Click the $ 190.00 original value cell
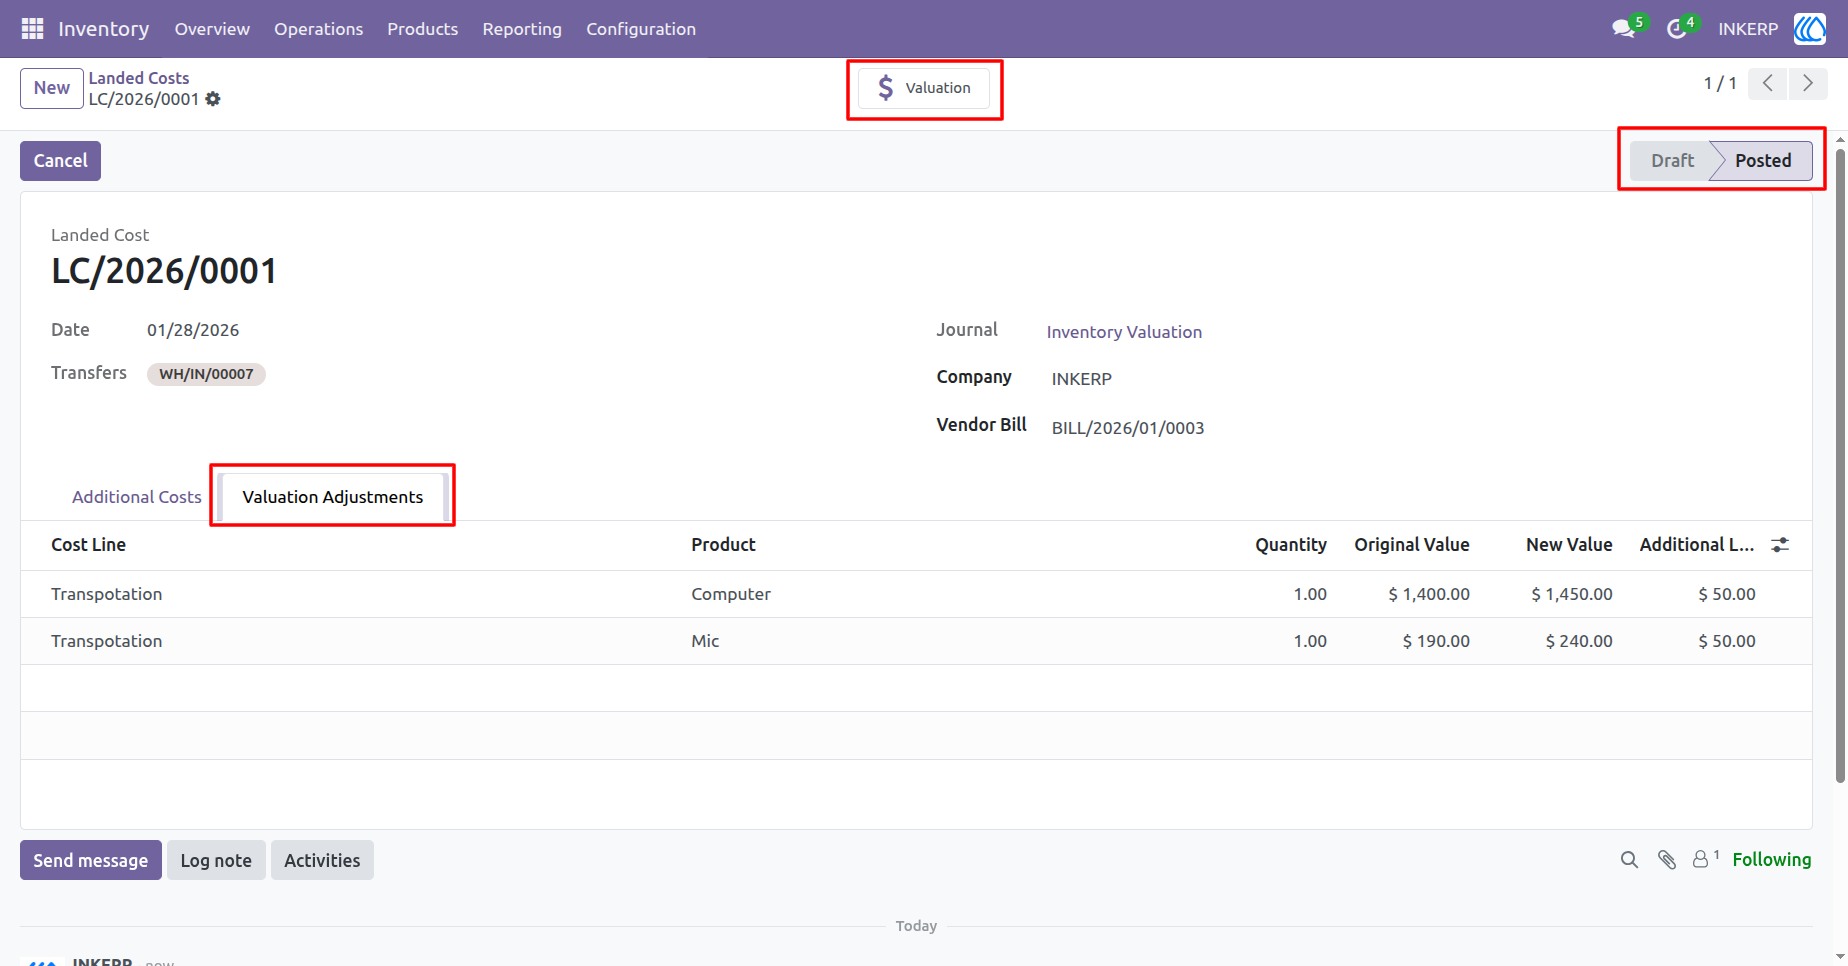 point(1436,641)
